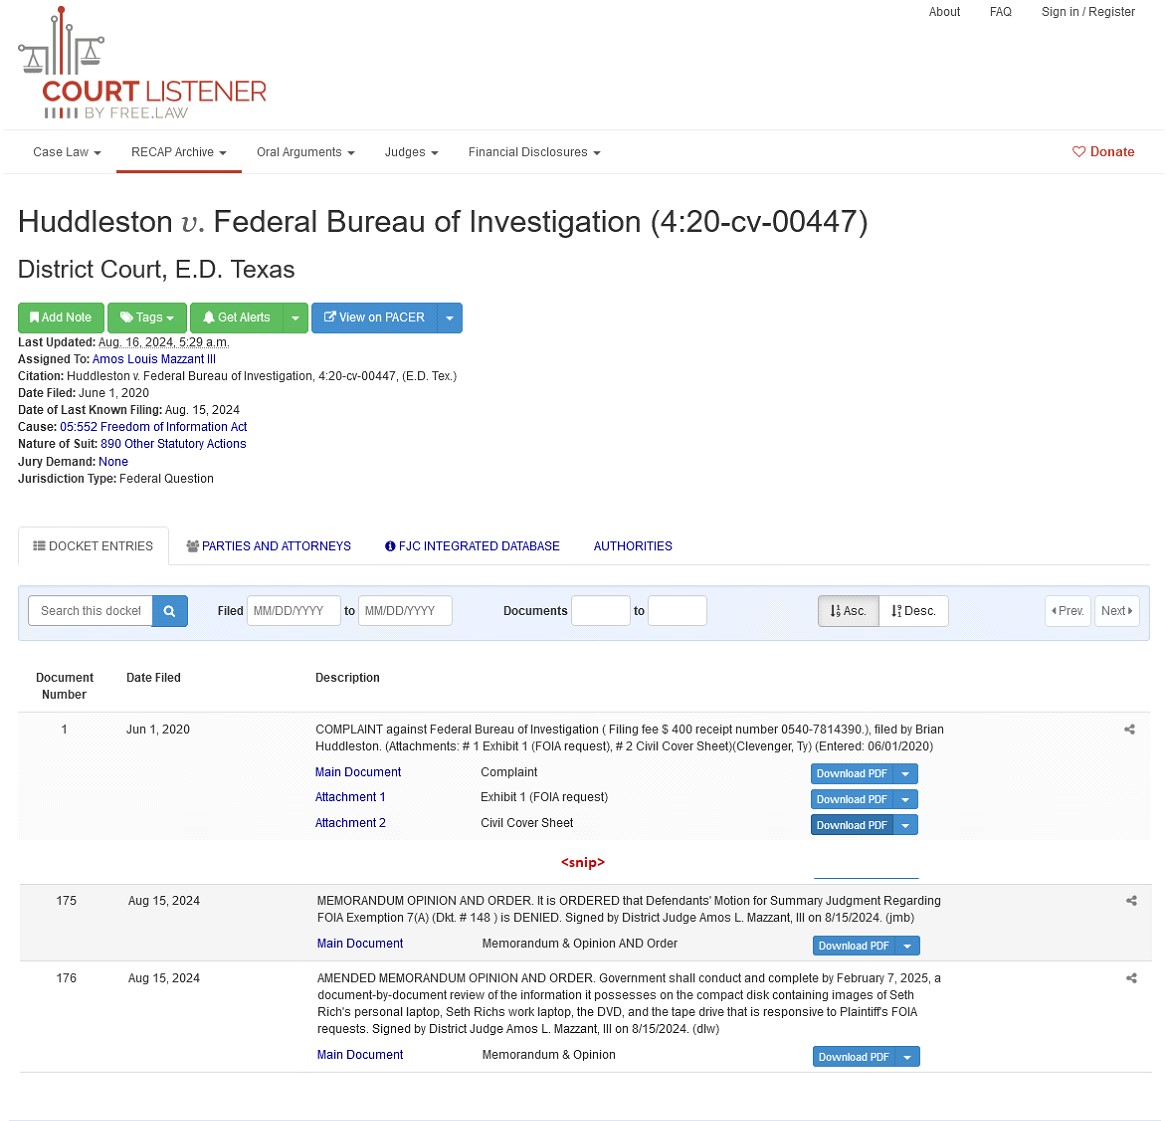Screen dimensions: 1168x1121
Task: Click the Document Number column header
Action: click(x=65, y=686)
